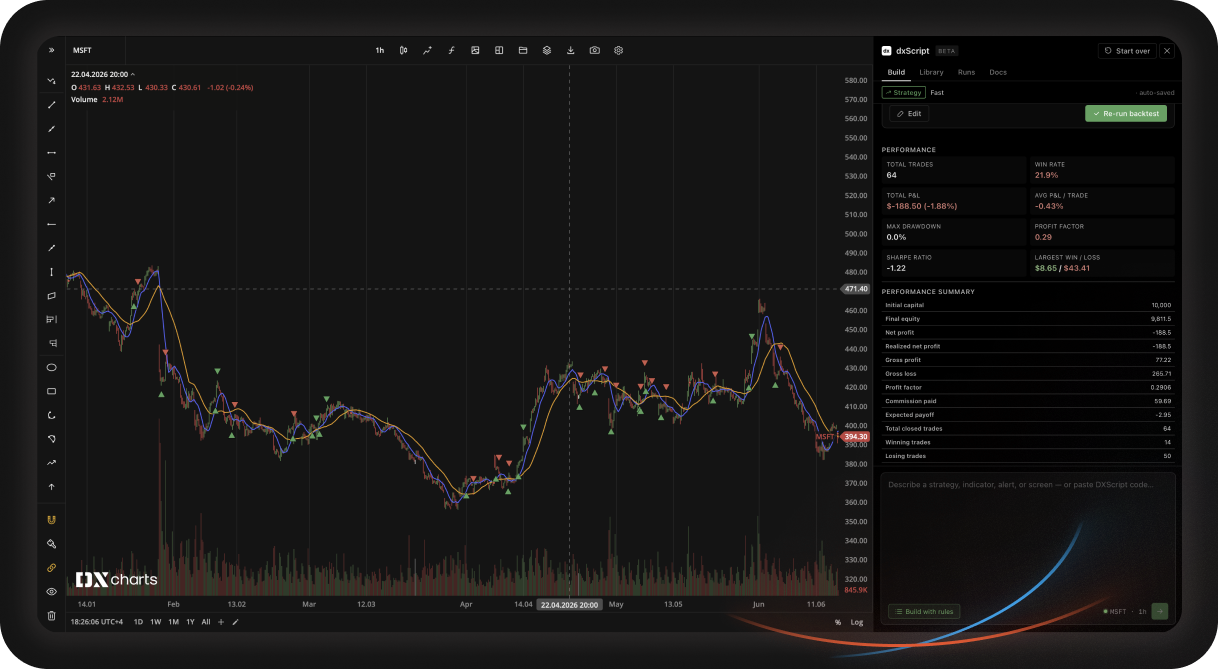The width and height of the screenshot is (1218, 669).
Task: Click Re-run backtest button
Action: (x=1126, y=114)
